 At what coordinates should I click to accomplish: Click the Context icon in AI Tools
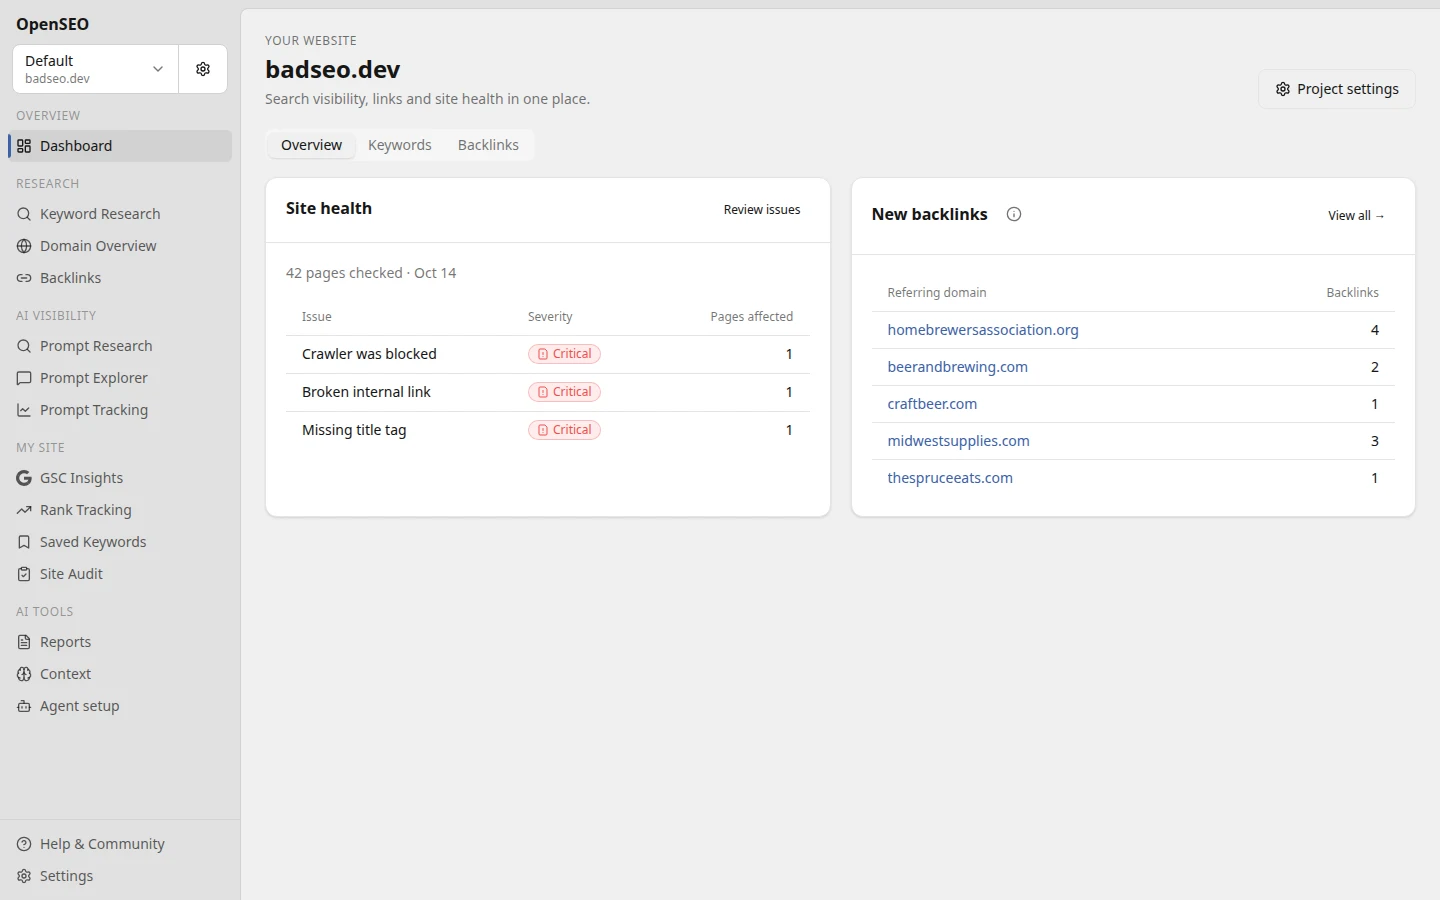tap(24, 674)
